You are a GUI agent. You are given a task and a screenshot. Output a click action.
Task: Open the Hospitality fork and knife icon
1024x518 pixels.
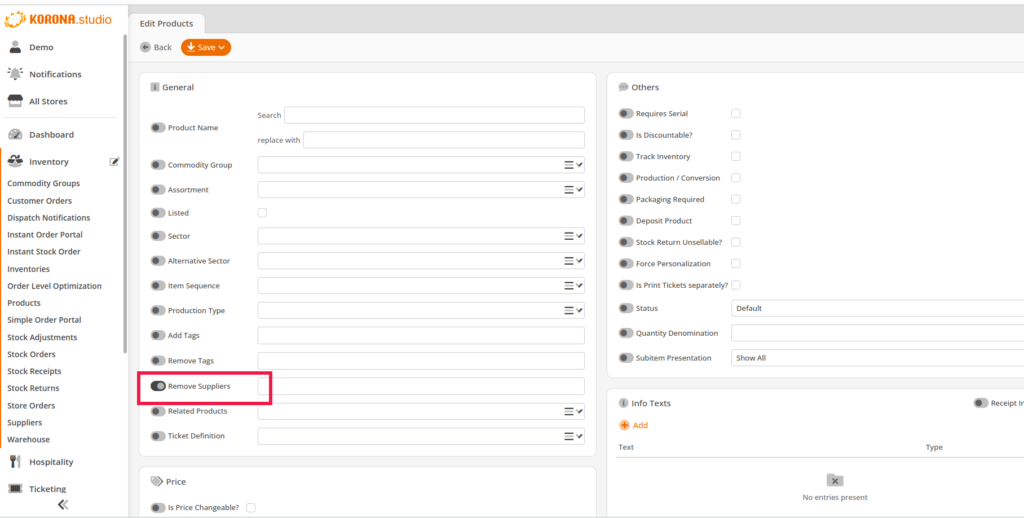(x=14, y=462)
